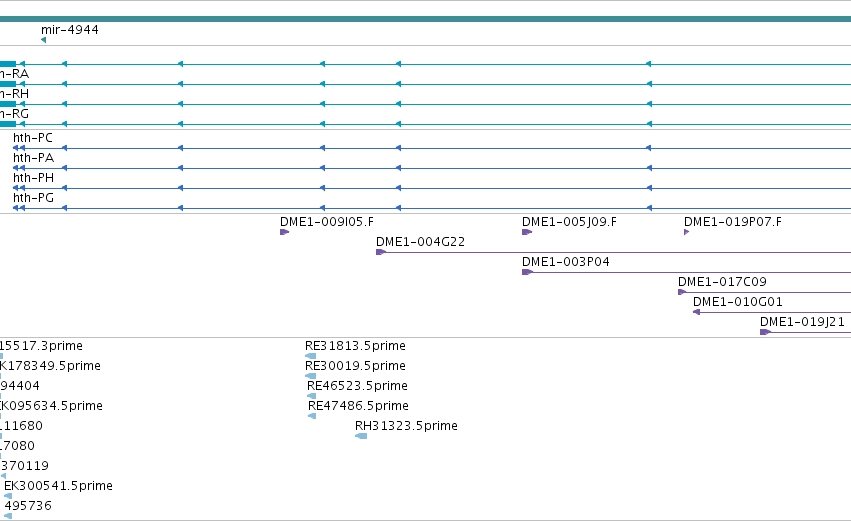Click the DME1-019P07.F small arrow glyph
The height and width of the screenshot is (521, 851).
687,232
